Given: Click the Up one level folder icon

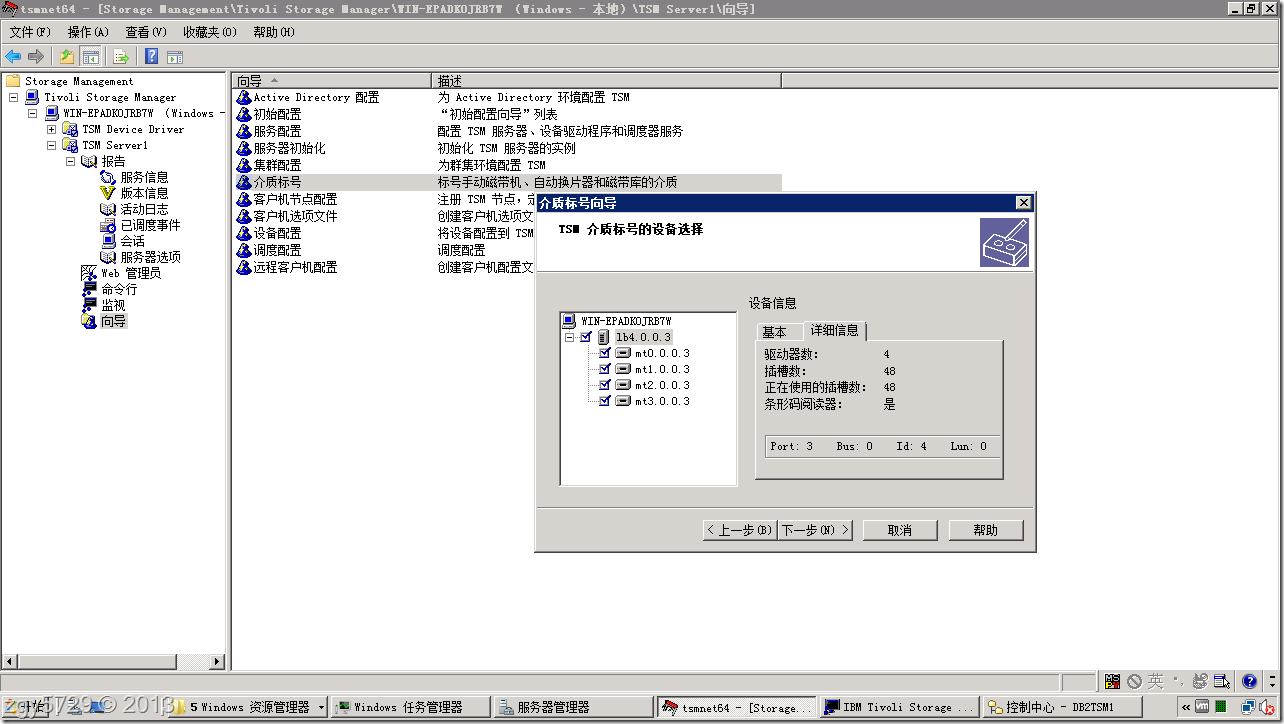Looking at the screenshot, I should (67, 57).
